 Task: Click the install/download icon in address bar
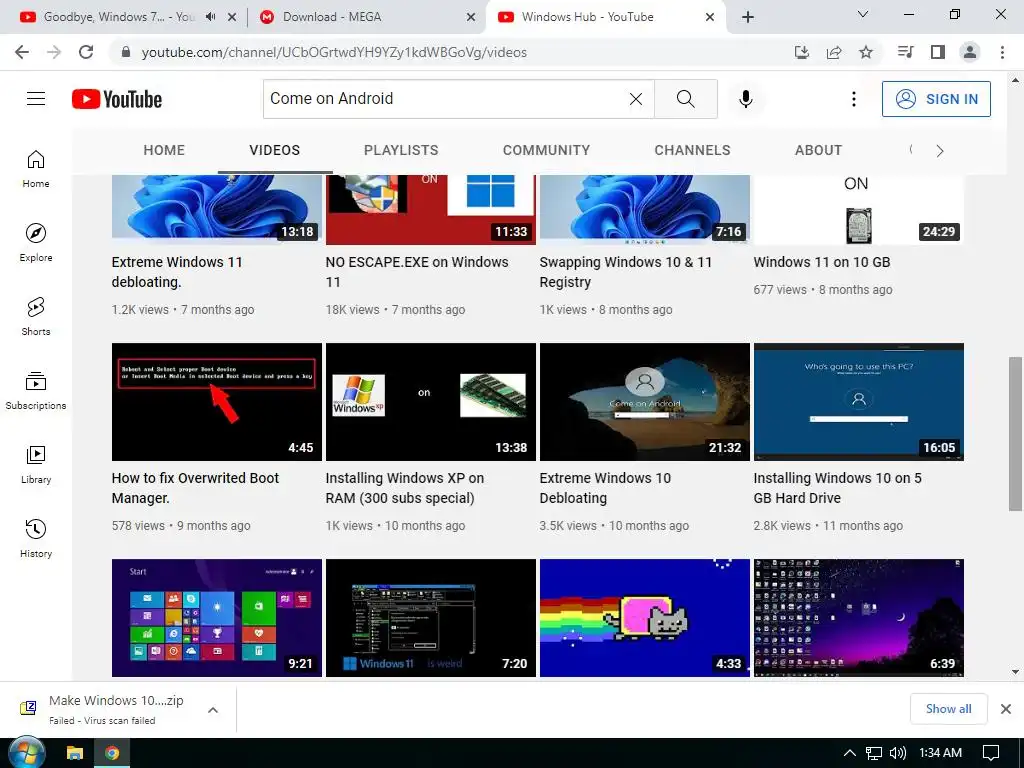click(802, 52)
